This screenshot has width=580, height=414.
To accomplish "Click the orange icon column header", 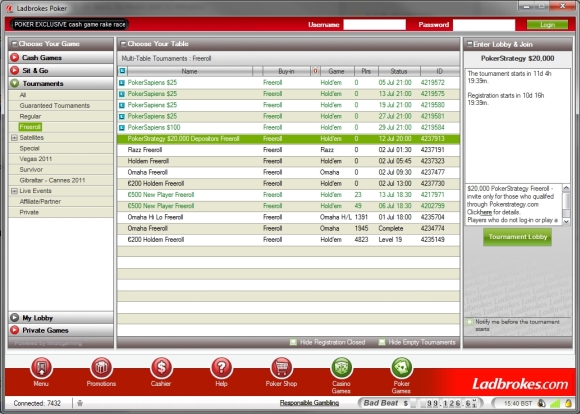I will 315,71.
